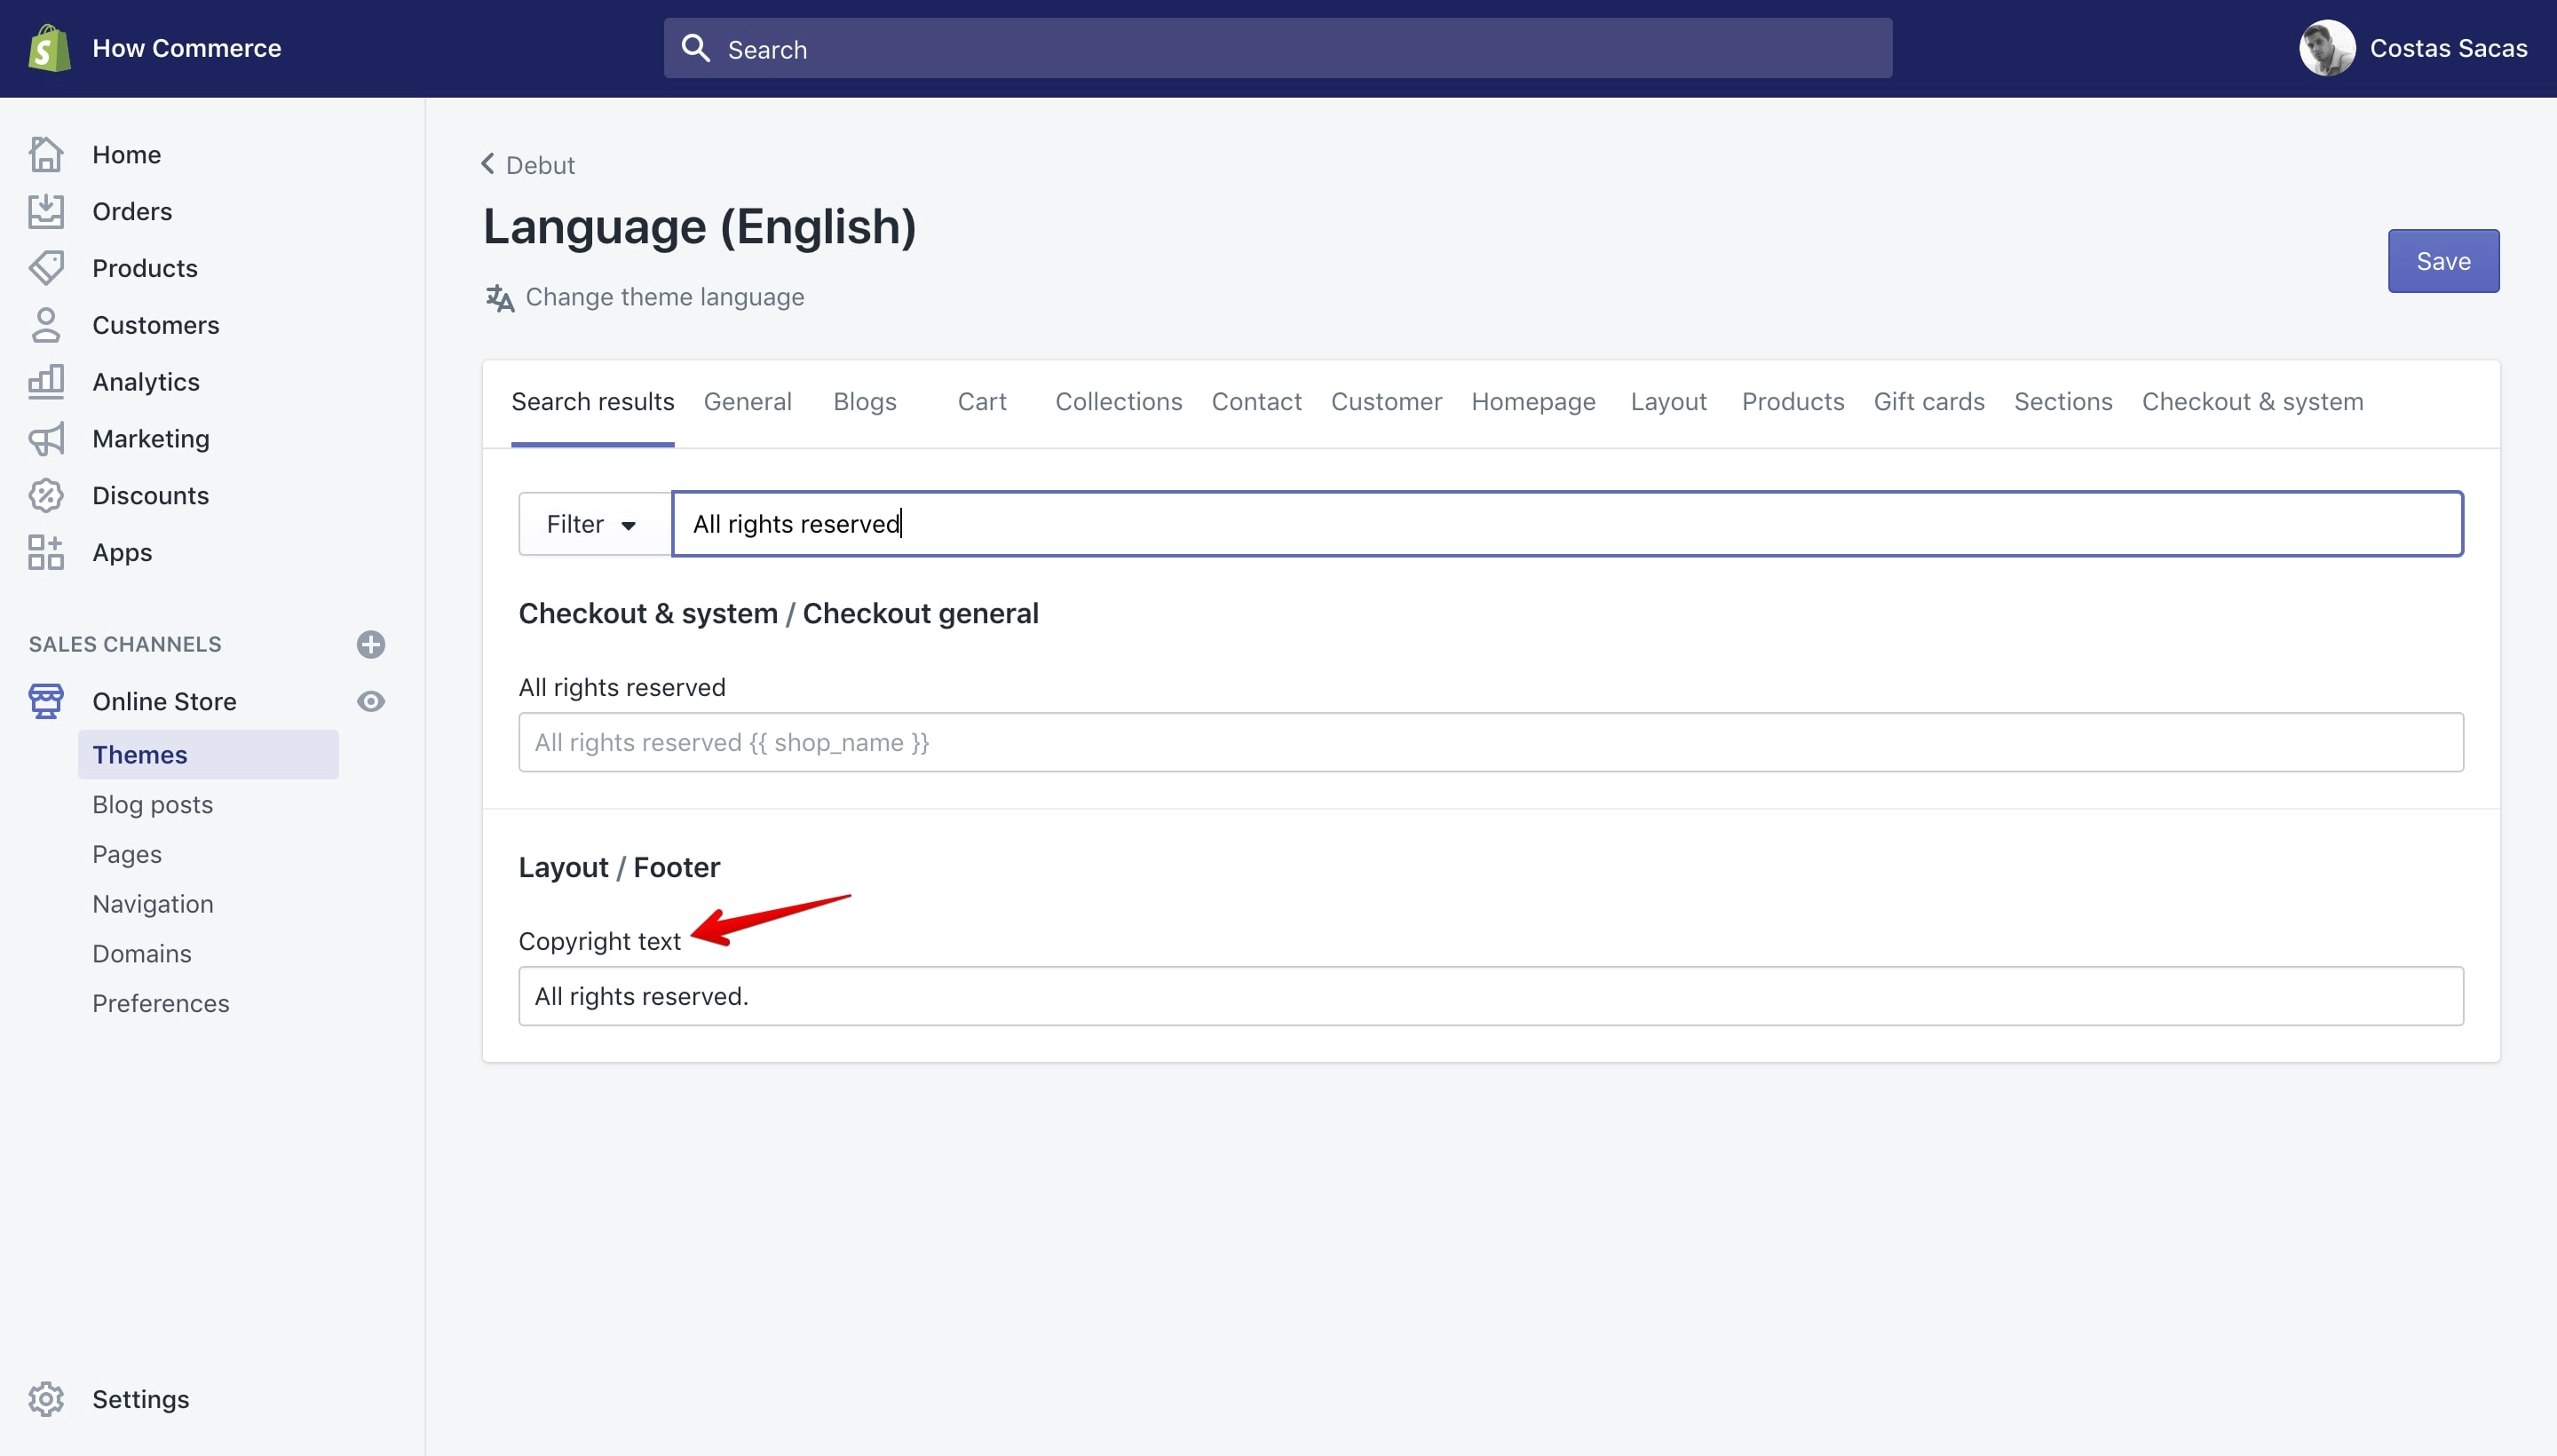This screenshot has width=2557, height=1456.
Task: Open the Cart tab
Action: (x=982, y=402)
